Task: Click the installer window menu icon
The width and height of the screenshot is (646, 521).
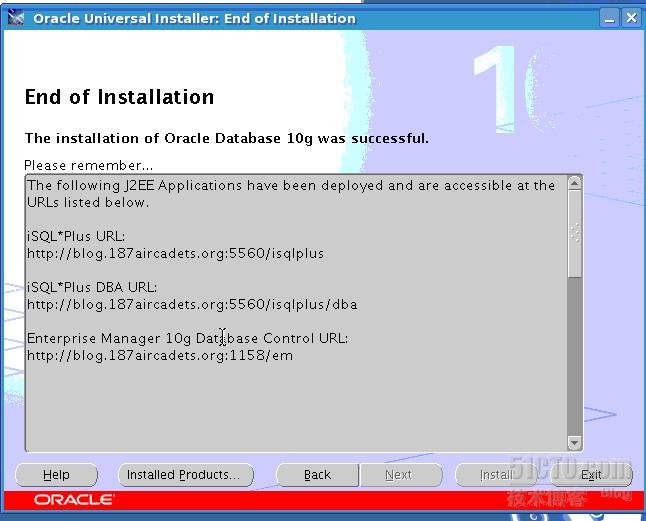Action: pyautogui.click(x=15, y=18)
